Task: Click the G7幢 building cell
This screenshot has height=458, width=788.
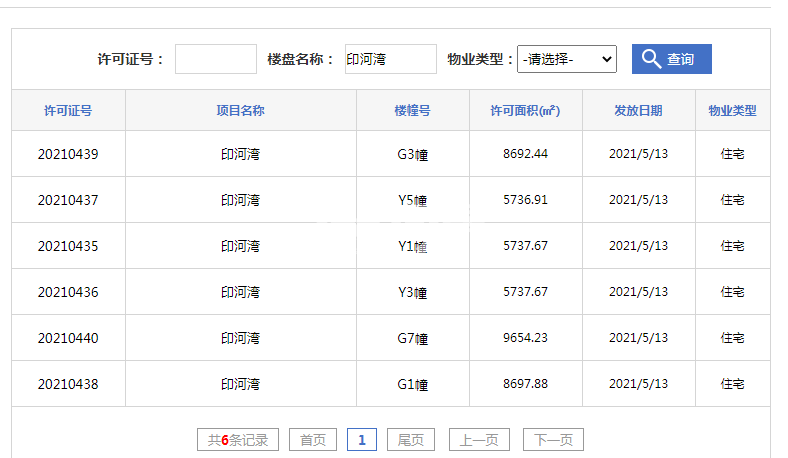Action: click(413, 339)
